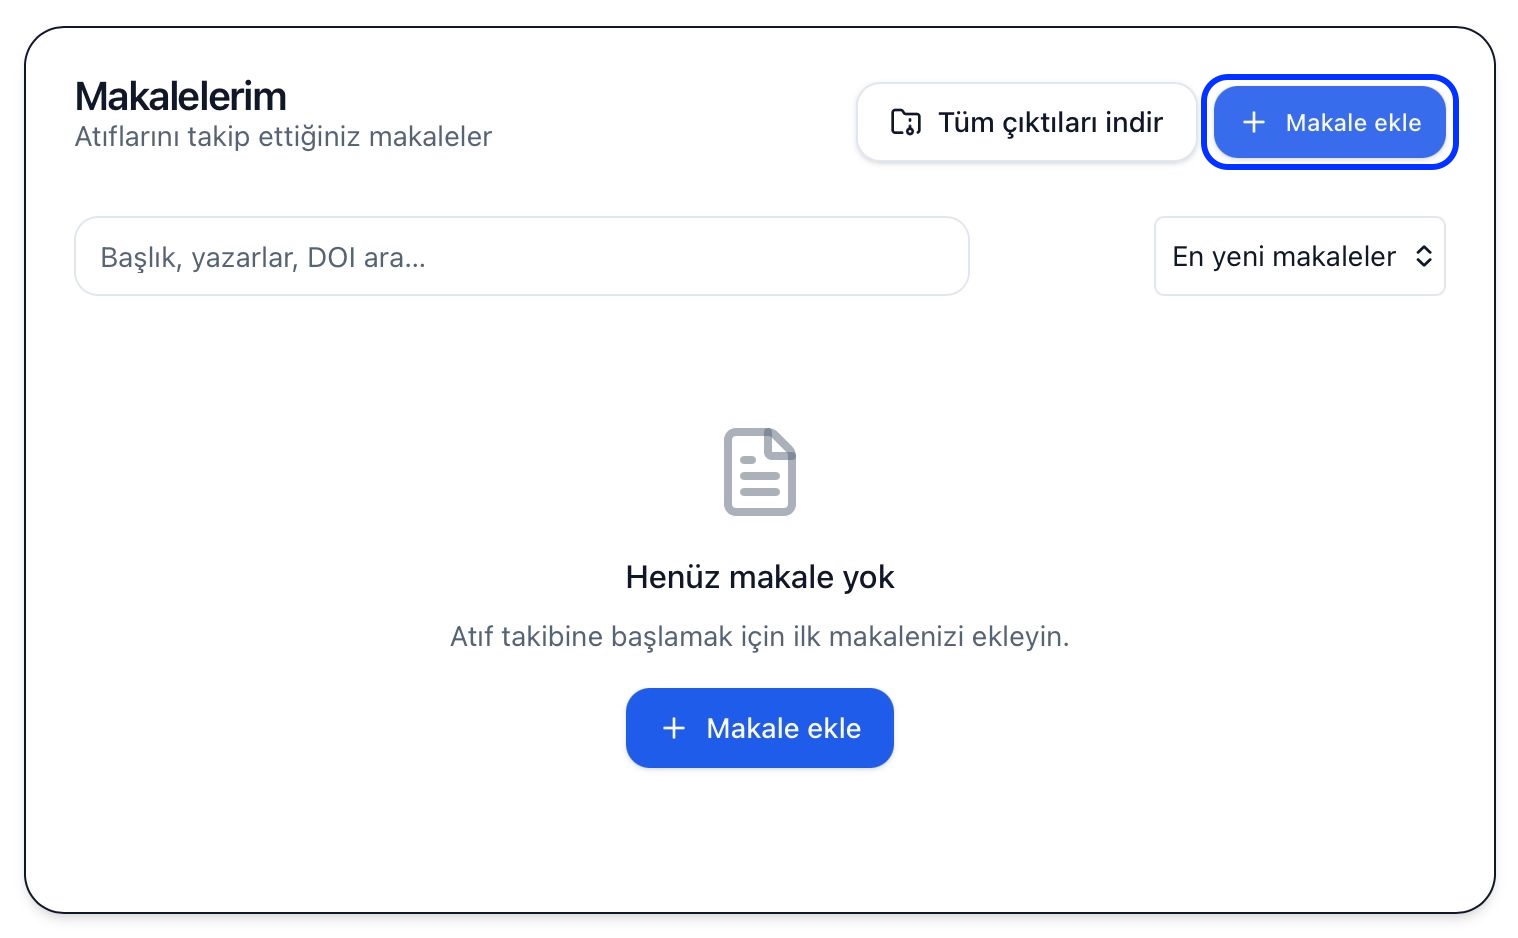Click the plus icon in the centered 'Makale ekle' button
This screenshot has width=1518, height=938.
tap(674, 728)
